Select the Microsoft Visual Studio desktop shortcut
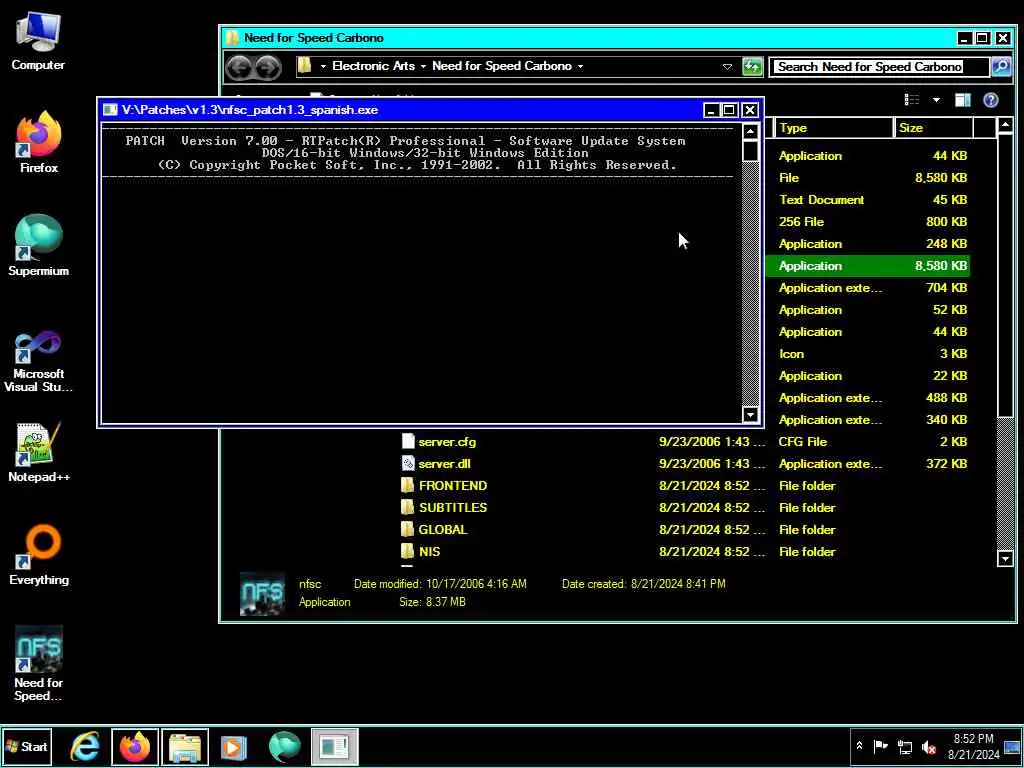Screen dimensions: 1024x768 pyautogui.click(x=38, y=361)
